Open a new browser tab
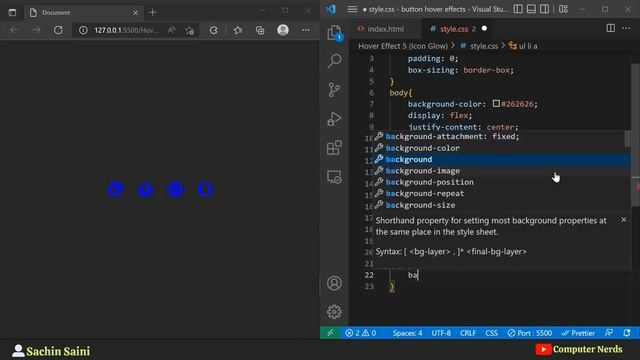The image size is (640, 360). click(152, 13)
